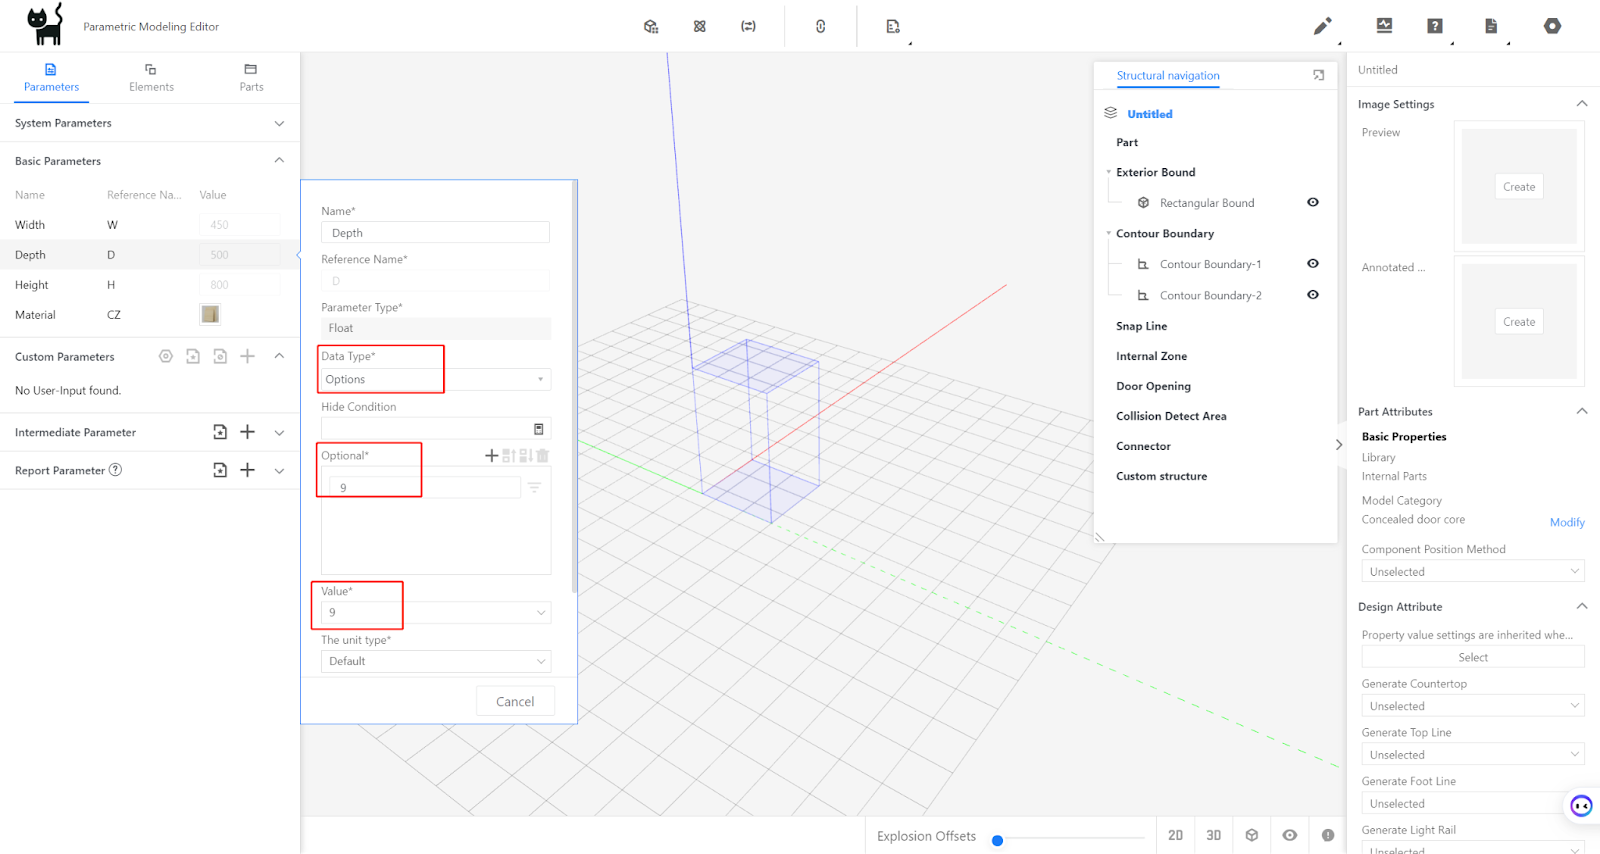Switch viewport to 2D view

coord(1175,835)
